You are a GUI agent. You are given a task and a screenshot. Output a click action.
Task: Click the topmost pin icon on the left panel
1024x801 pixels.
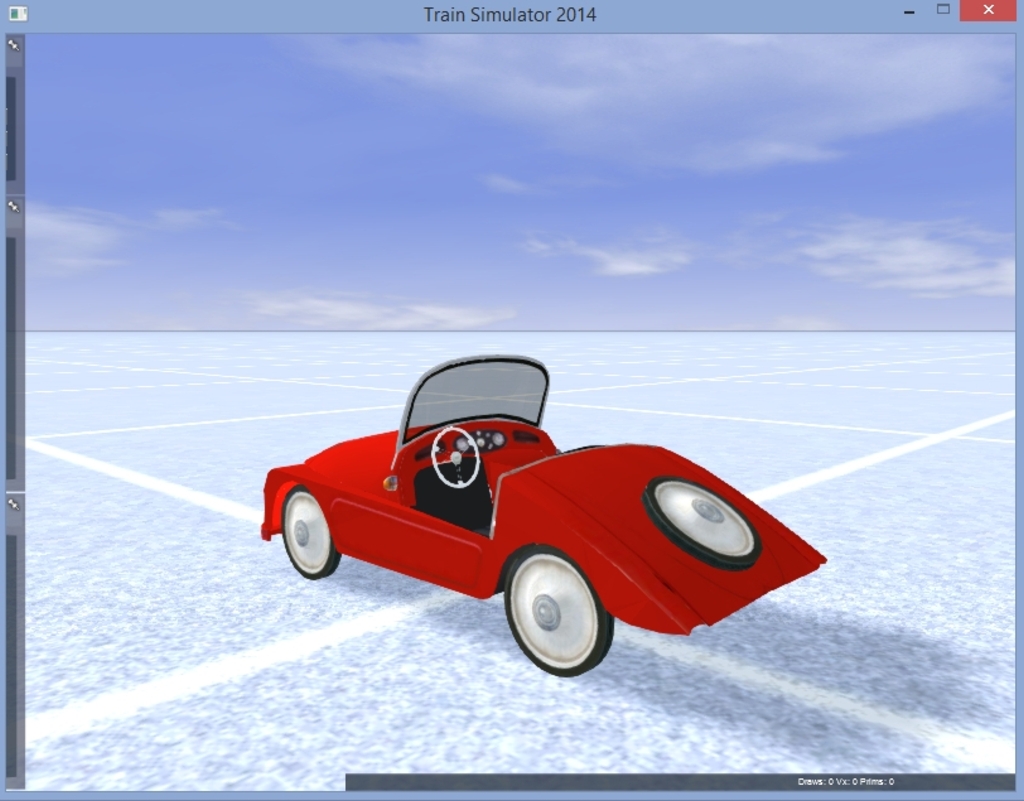[x=13, y=45]
